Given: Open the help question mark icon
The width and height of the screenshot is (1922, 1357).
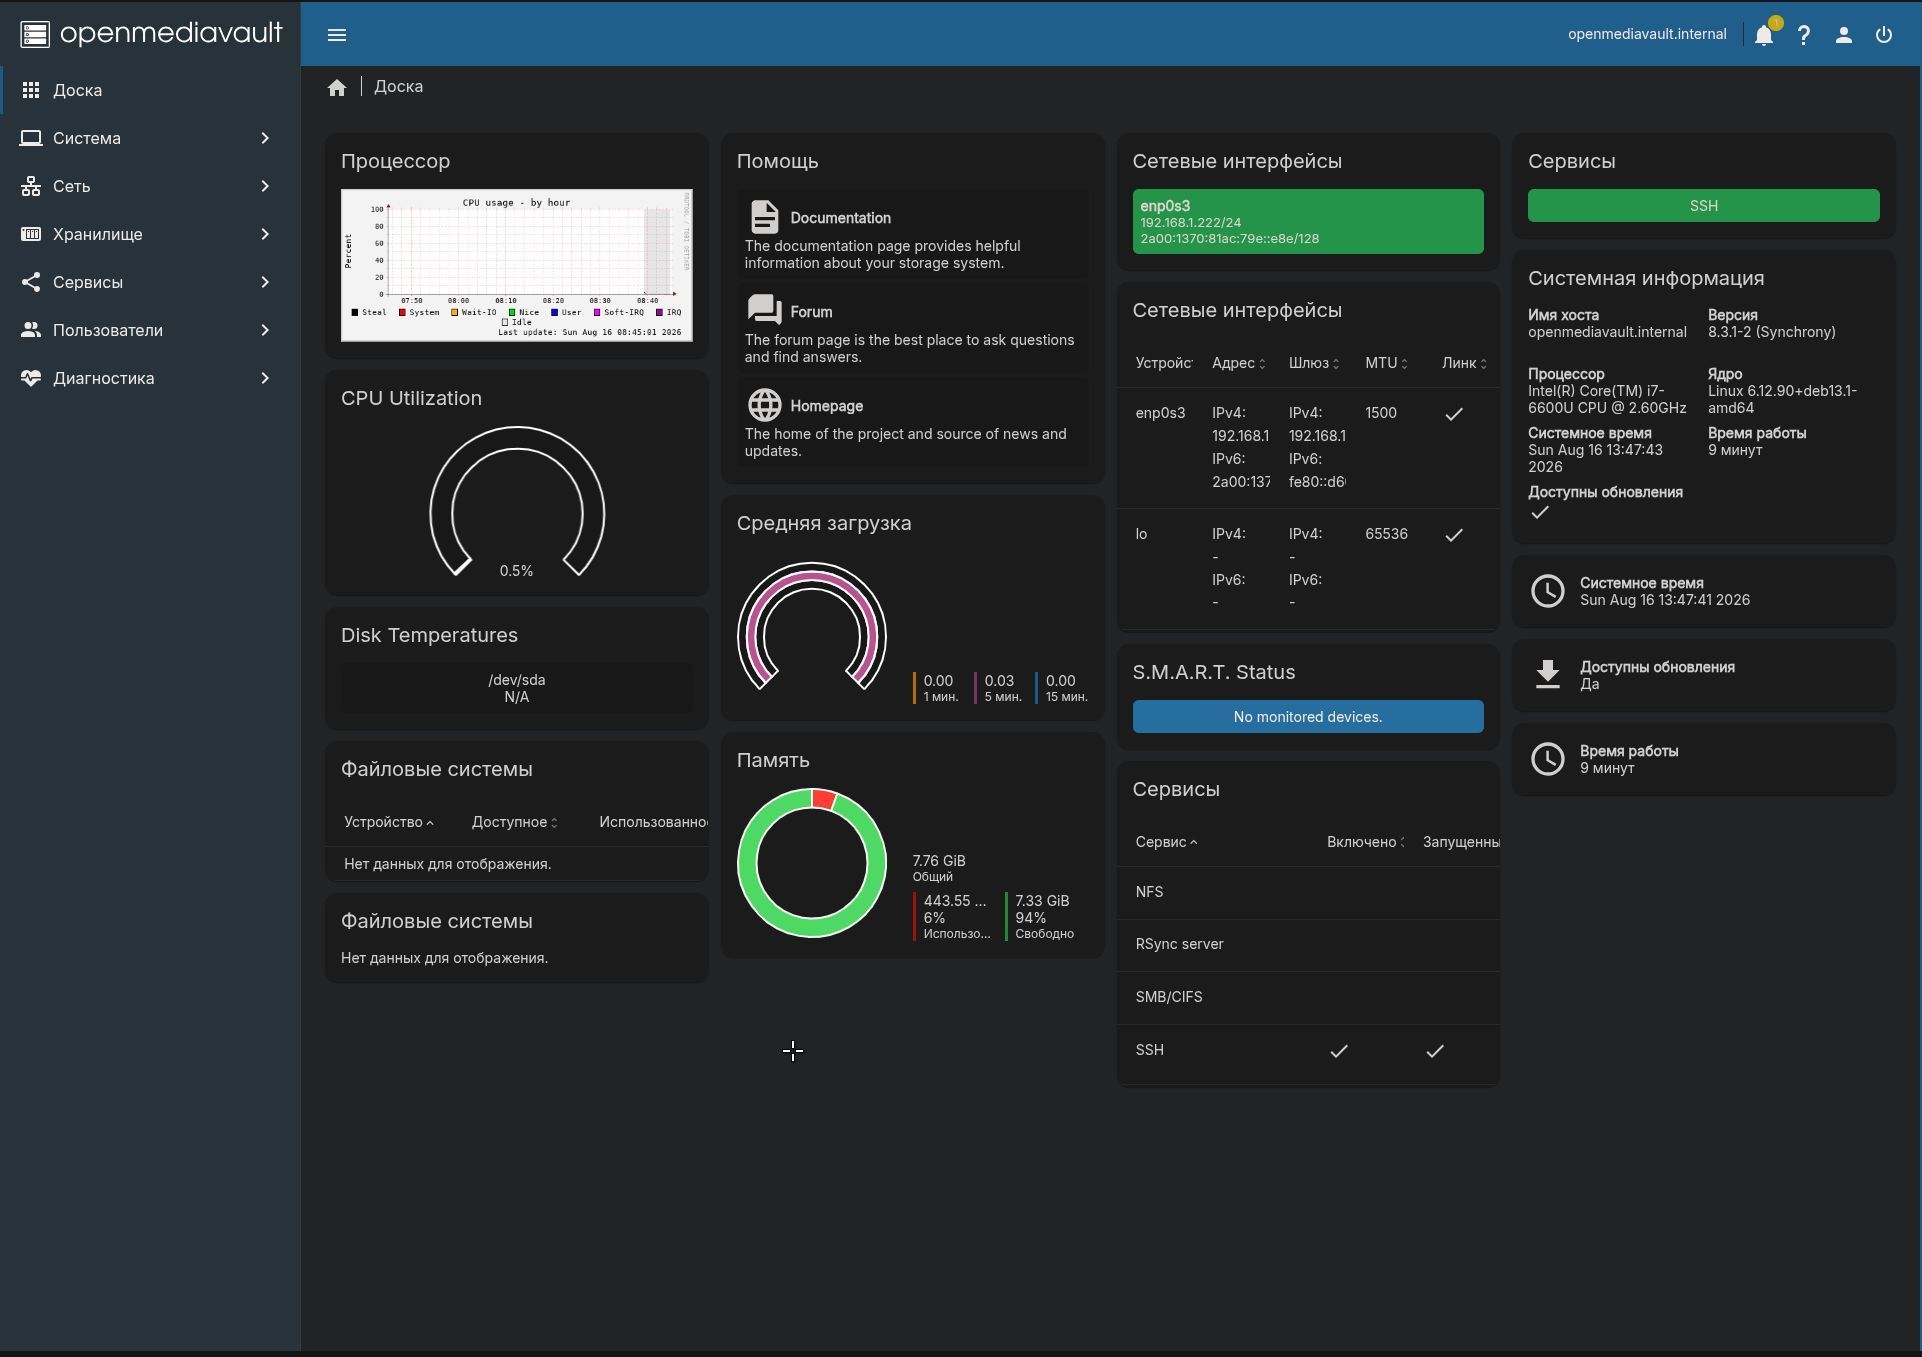Looking at the screenshot, I should pos(1804,35).
